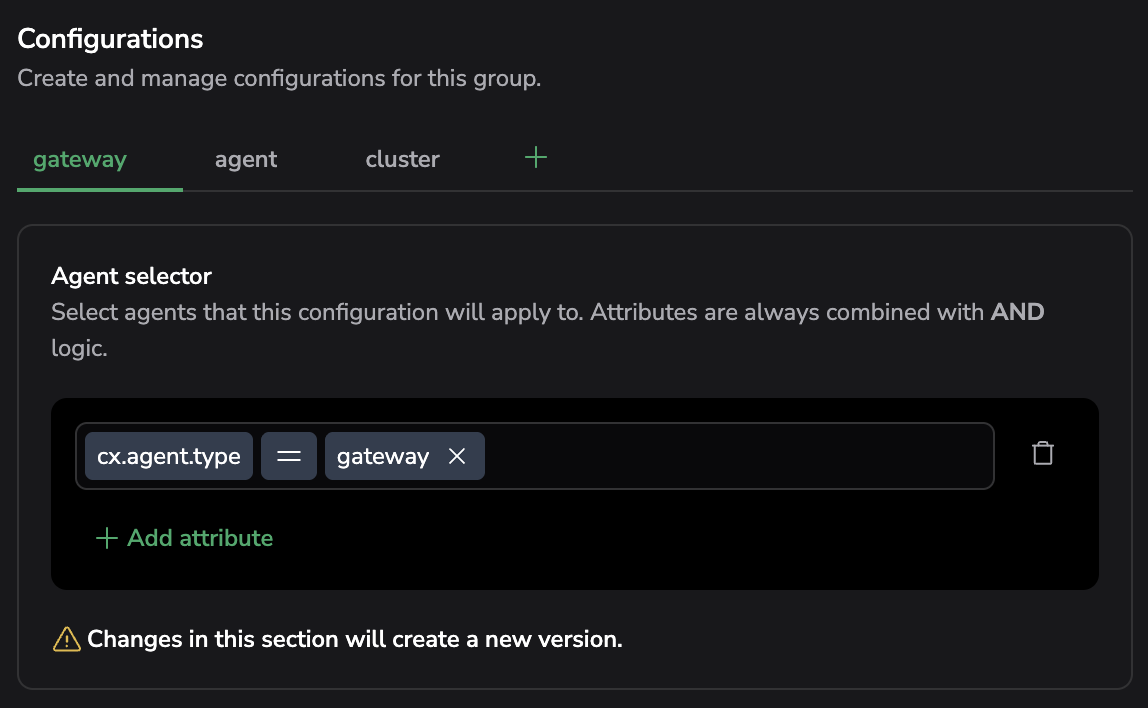Switch to the agent tab
The image size is (1148, 708).
point(246,159)
